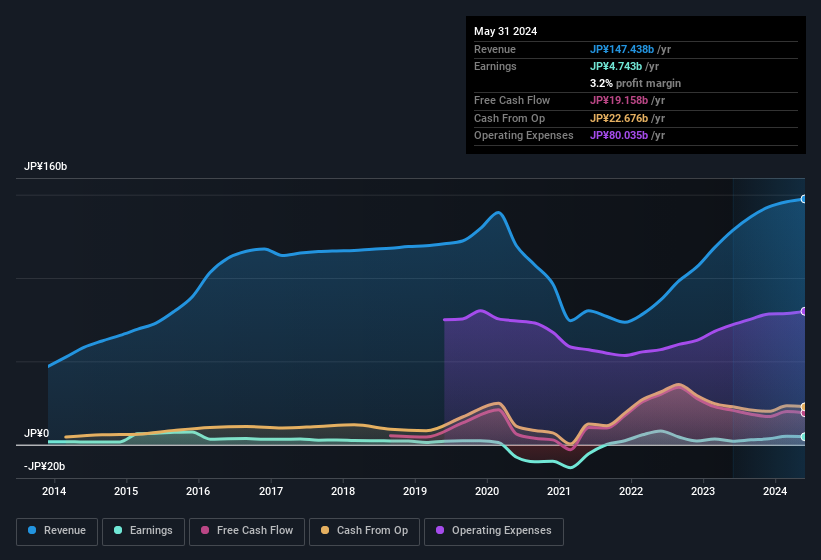Image resolution: width=821 pixels, height=560 pixels.
Task: Select the 2019 x-axis label
Action: click(x=415, y=491)
